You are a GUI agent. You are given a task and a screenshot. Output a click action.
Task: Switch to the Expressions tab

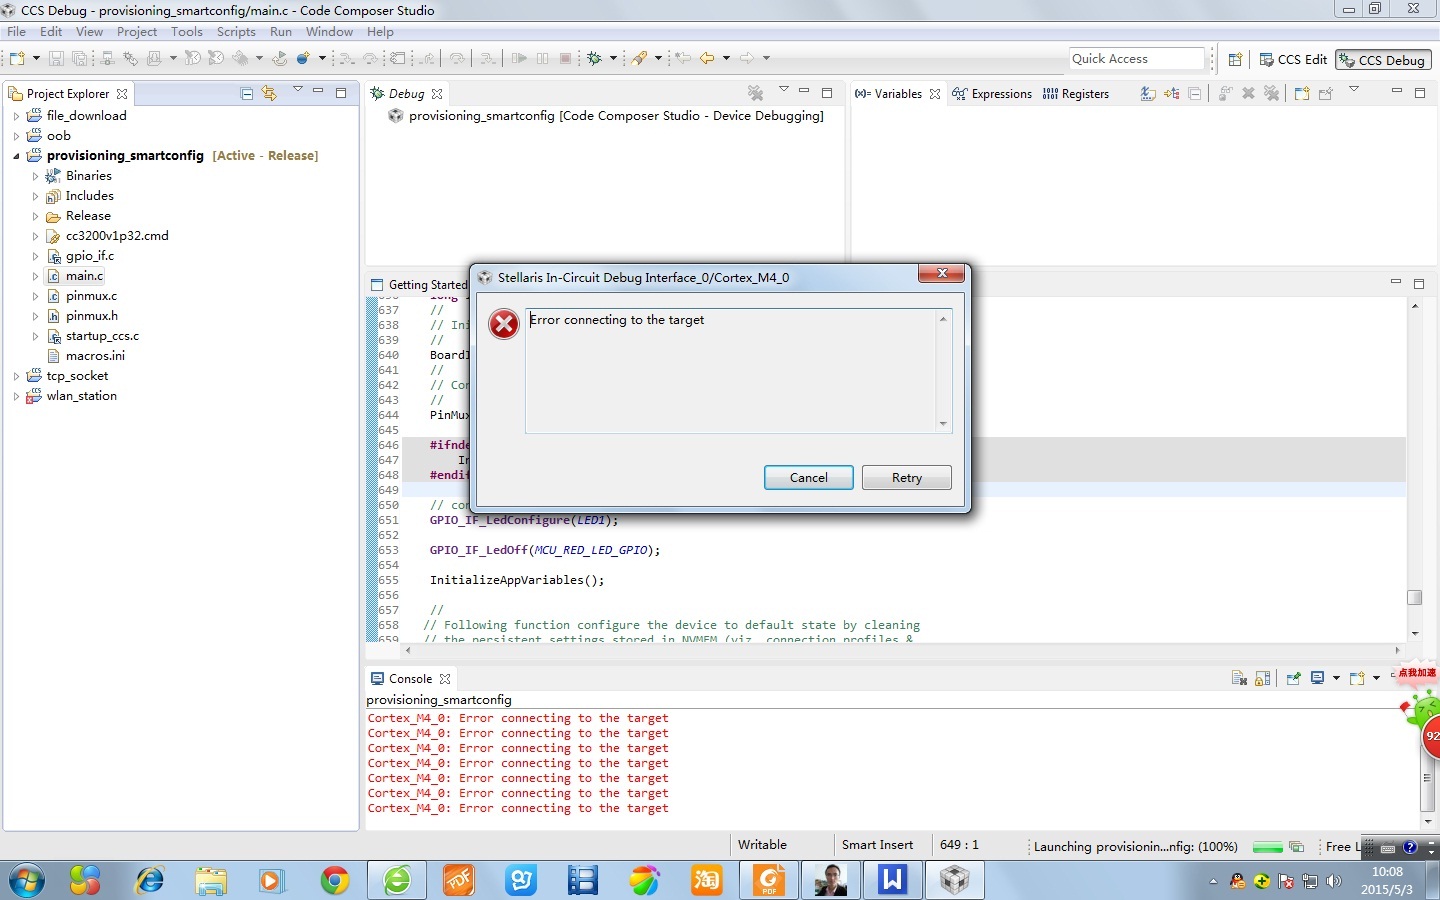pos(992,94)
